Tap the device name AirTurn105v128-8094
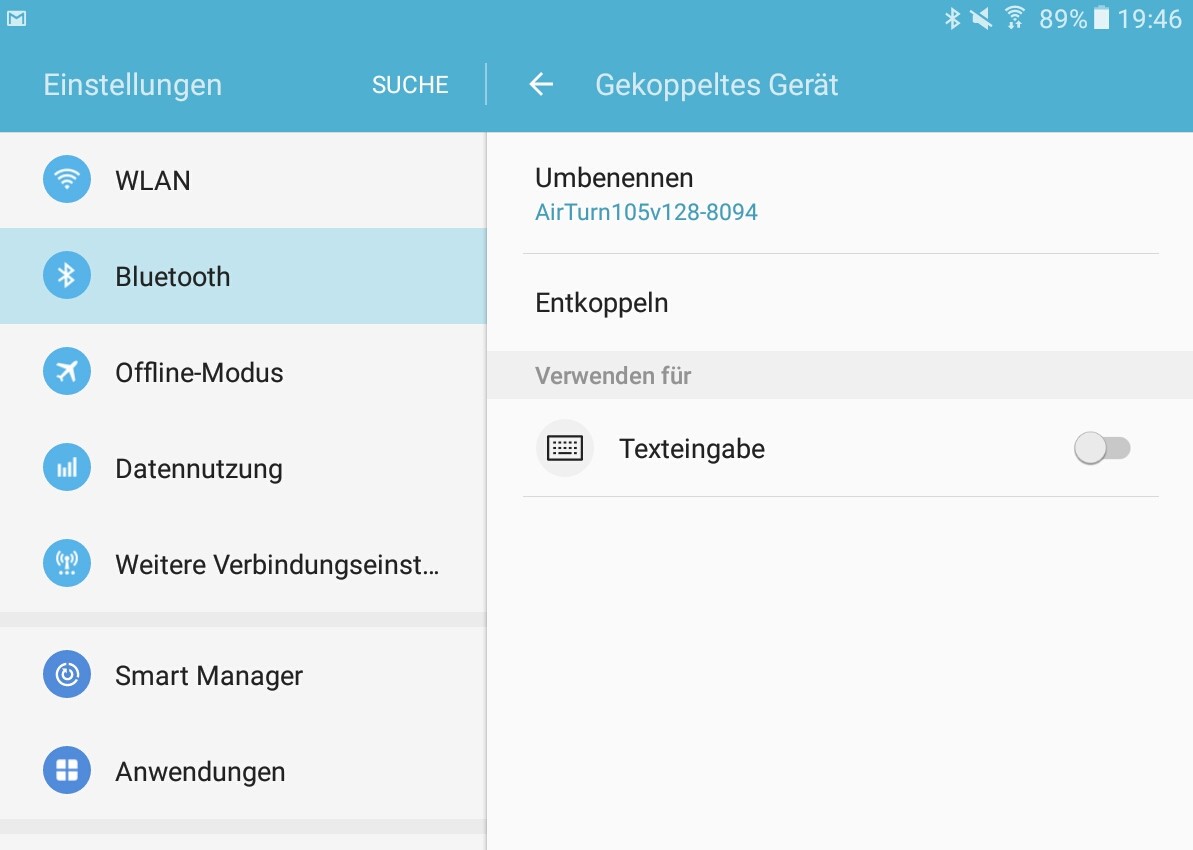 coord(646,212)
